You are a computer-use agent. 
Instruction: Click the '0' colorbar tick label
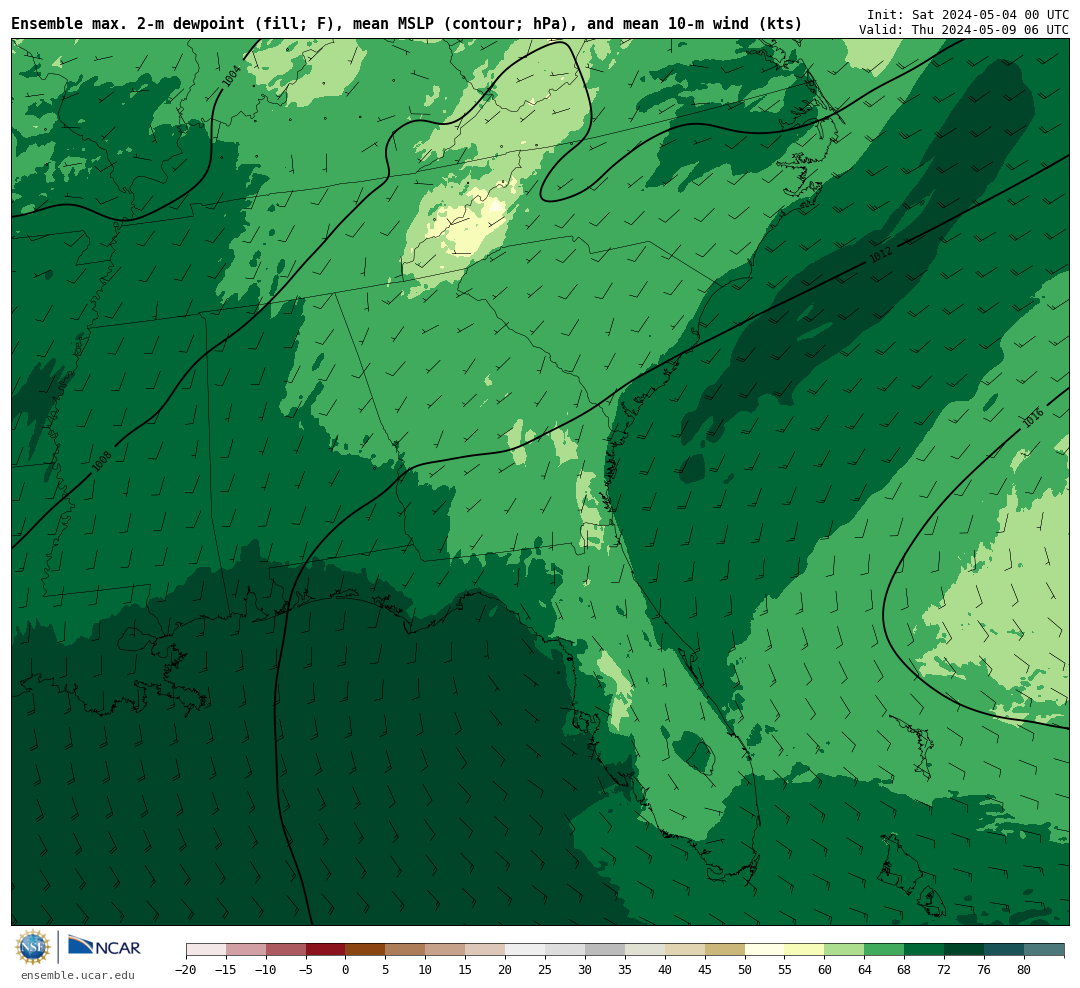pos(346,969)
